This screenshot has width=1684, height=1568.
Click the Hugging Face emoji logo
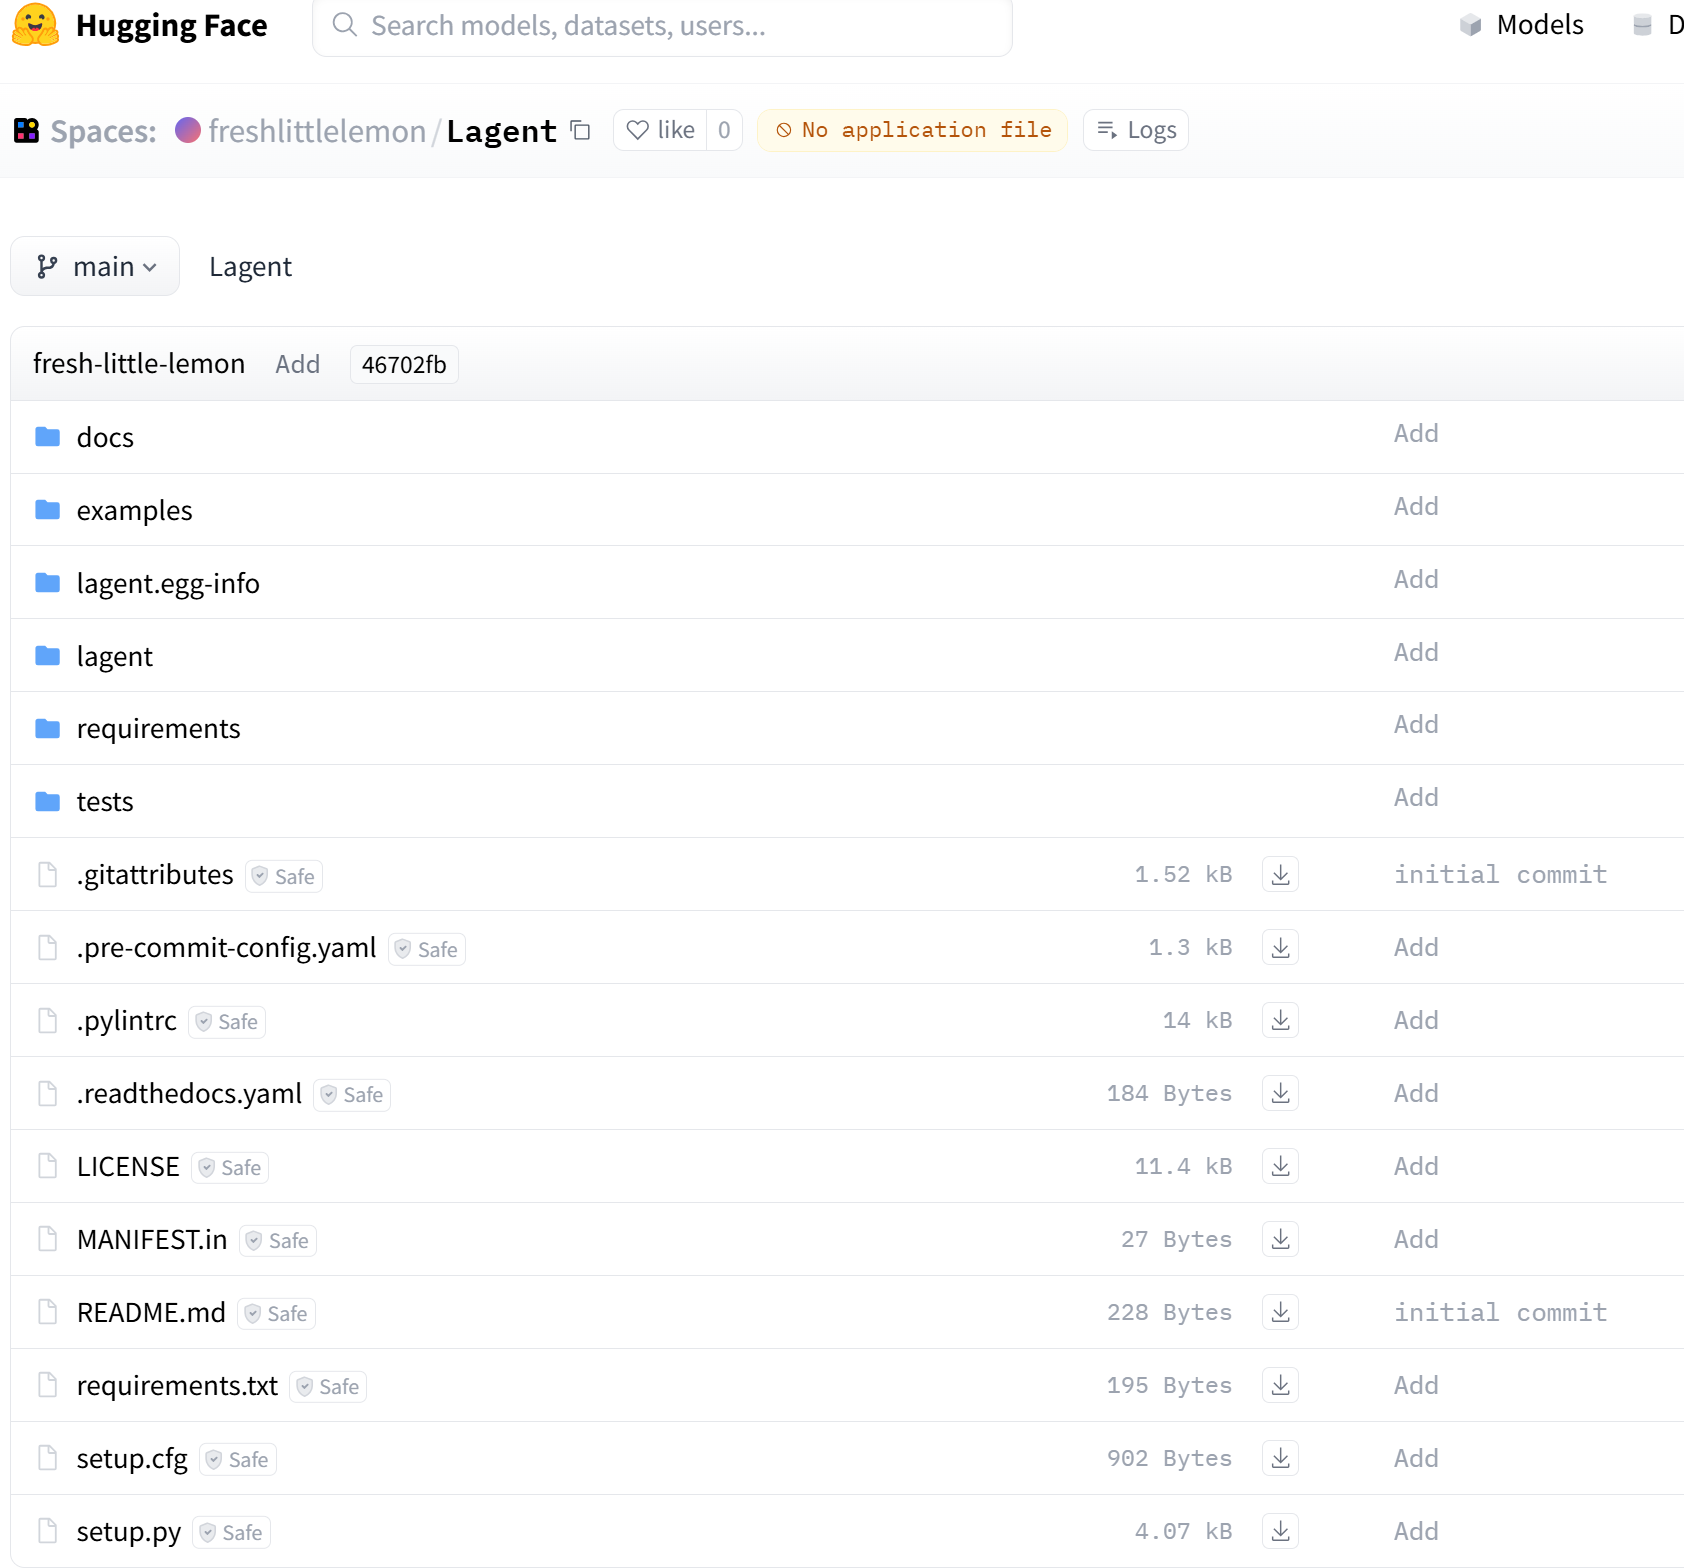tap(36, 25)
